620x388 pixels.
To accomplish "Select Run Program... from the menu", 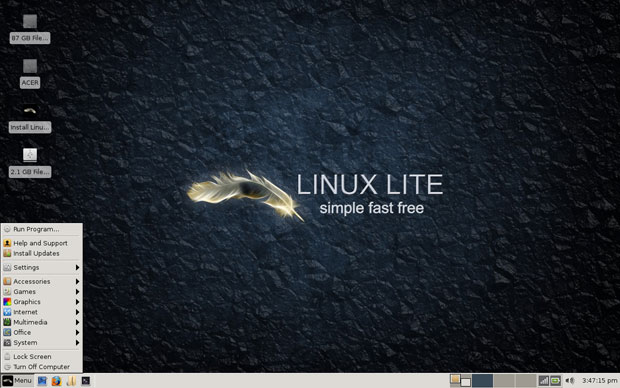I will pos(42,229).
